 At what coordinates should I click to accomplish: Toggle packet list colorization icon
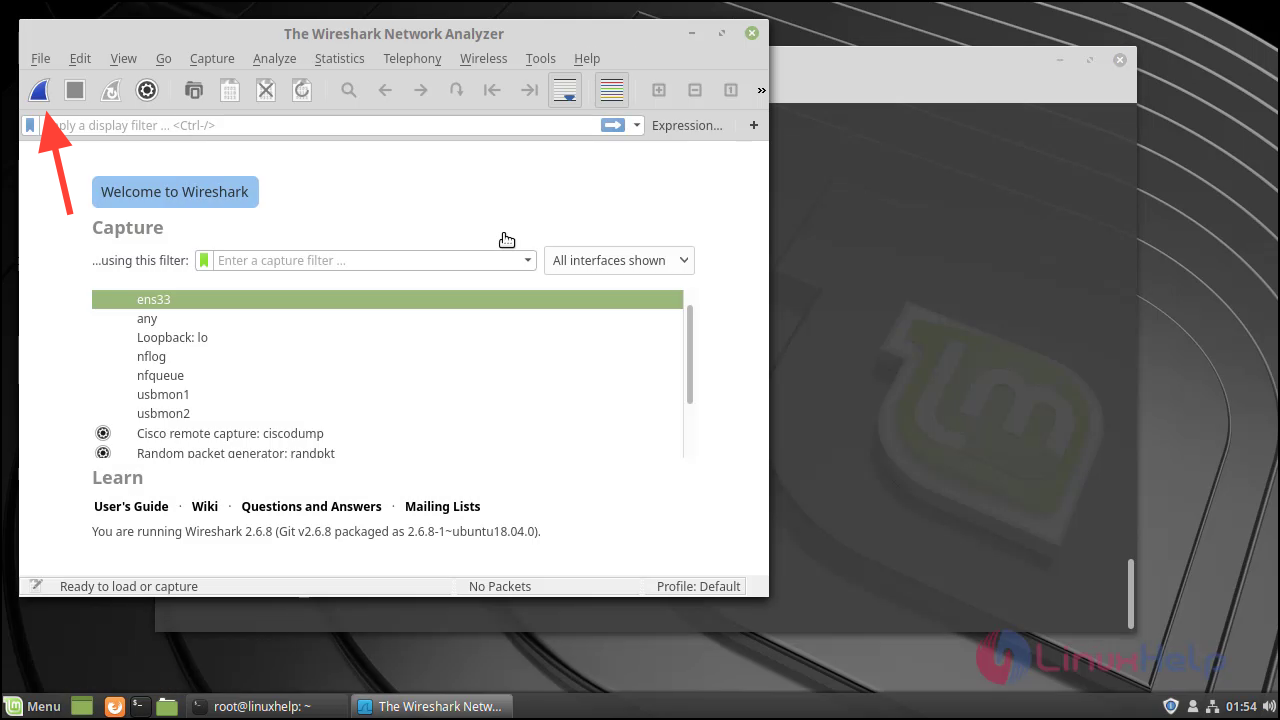[611, 90]
